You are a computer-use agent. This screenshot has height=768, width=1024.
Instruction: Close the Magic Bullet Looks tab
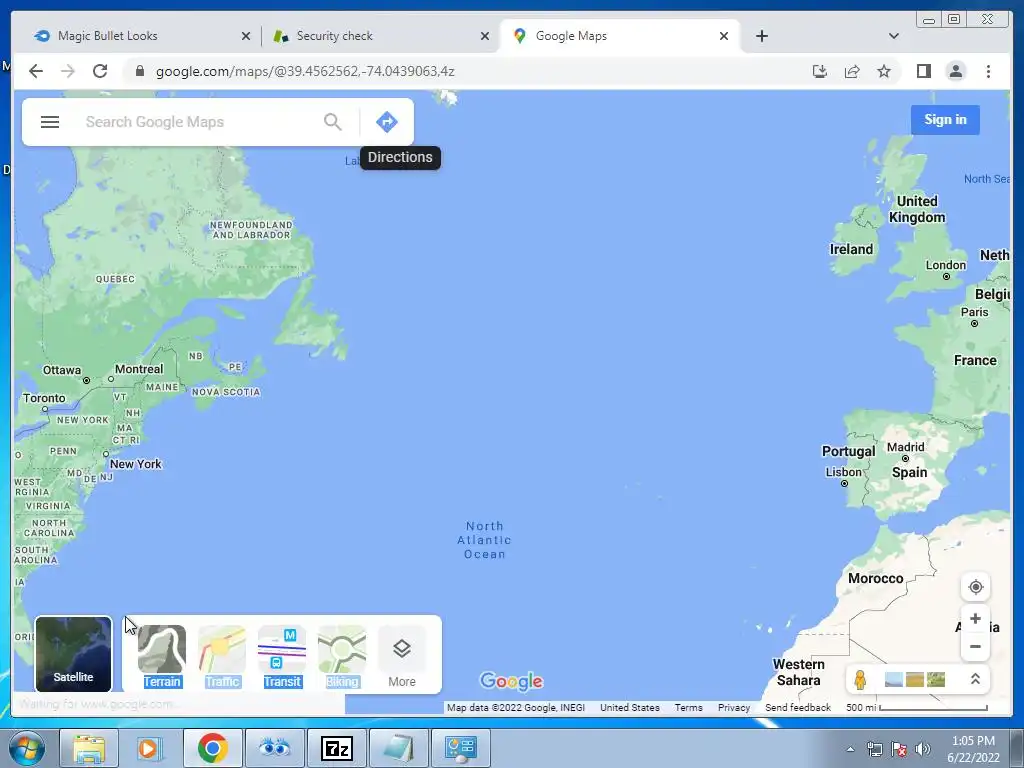246,36
